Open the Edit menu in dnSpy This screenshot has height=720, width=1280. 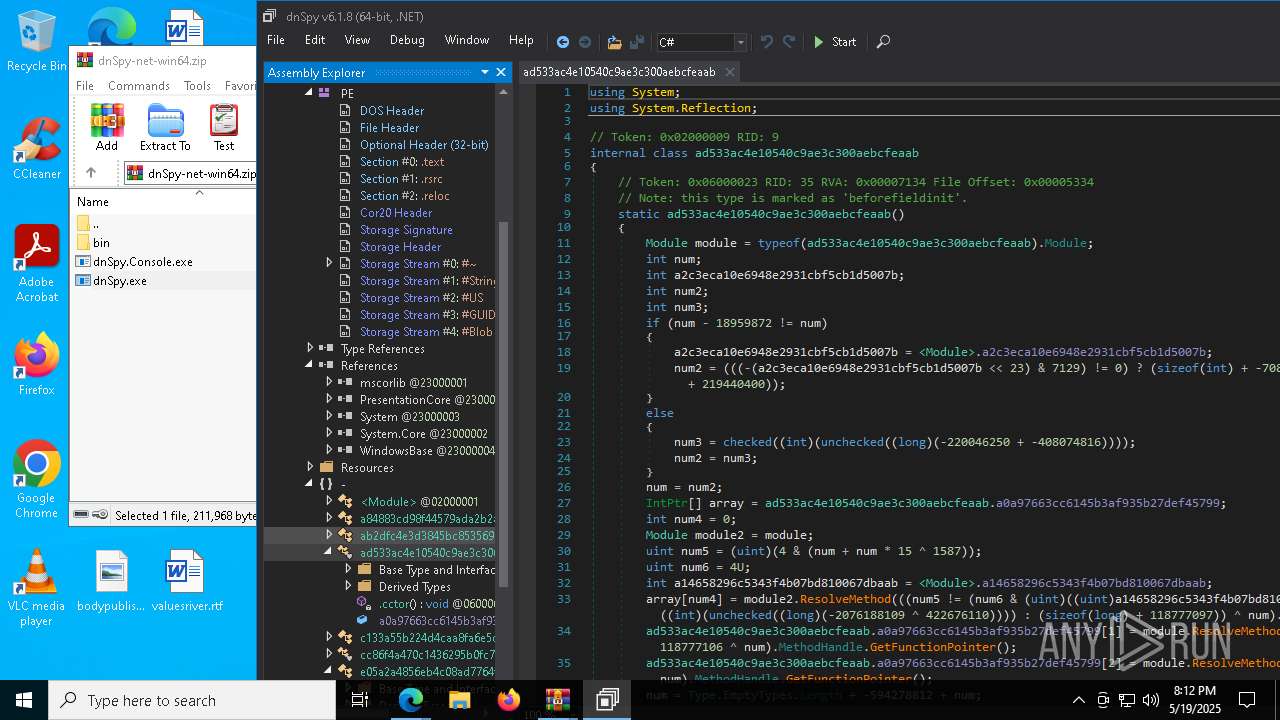tap(315, 40)
